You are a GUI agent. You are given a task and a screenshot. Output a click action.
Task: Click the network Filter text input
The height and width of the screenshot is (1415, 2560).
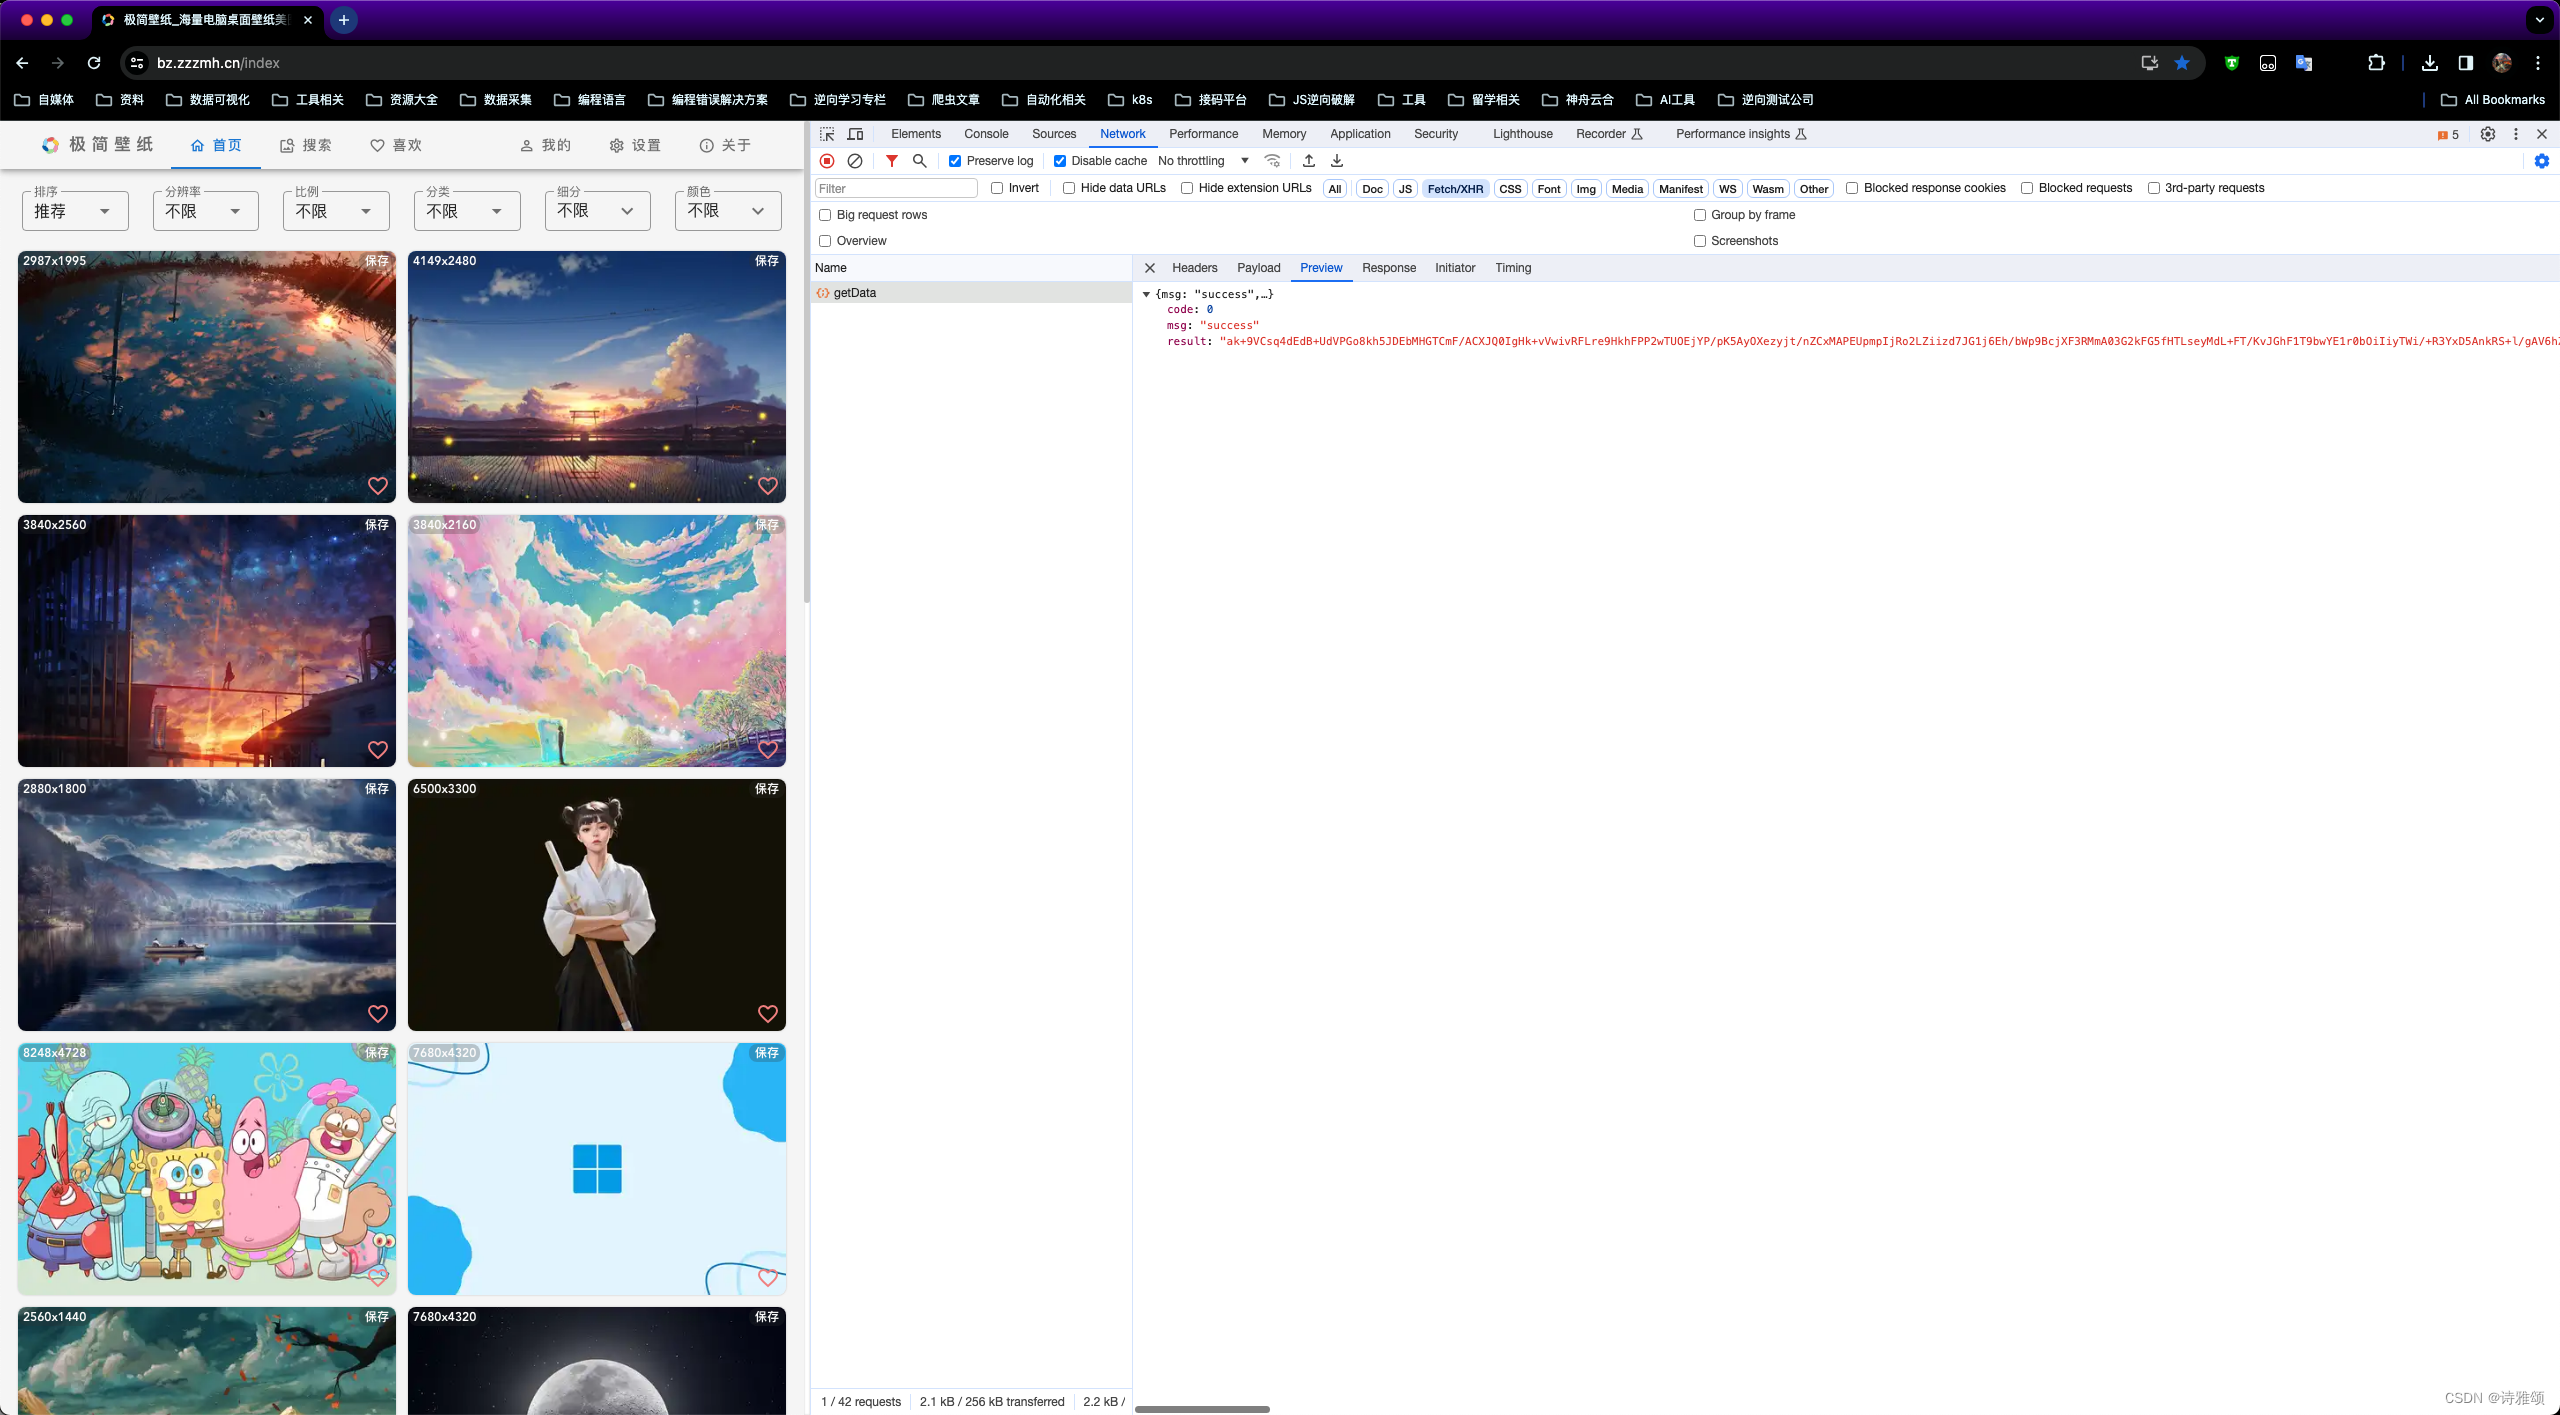tap(896, 188)
